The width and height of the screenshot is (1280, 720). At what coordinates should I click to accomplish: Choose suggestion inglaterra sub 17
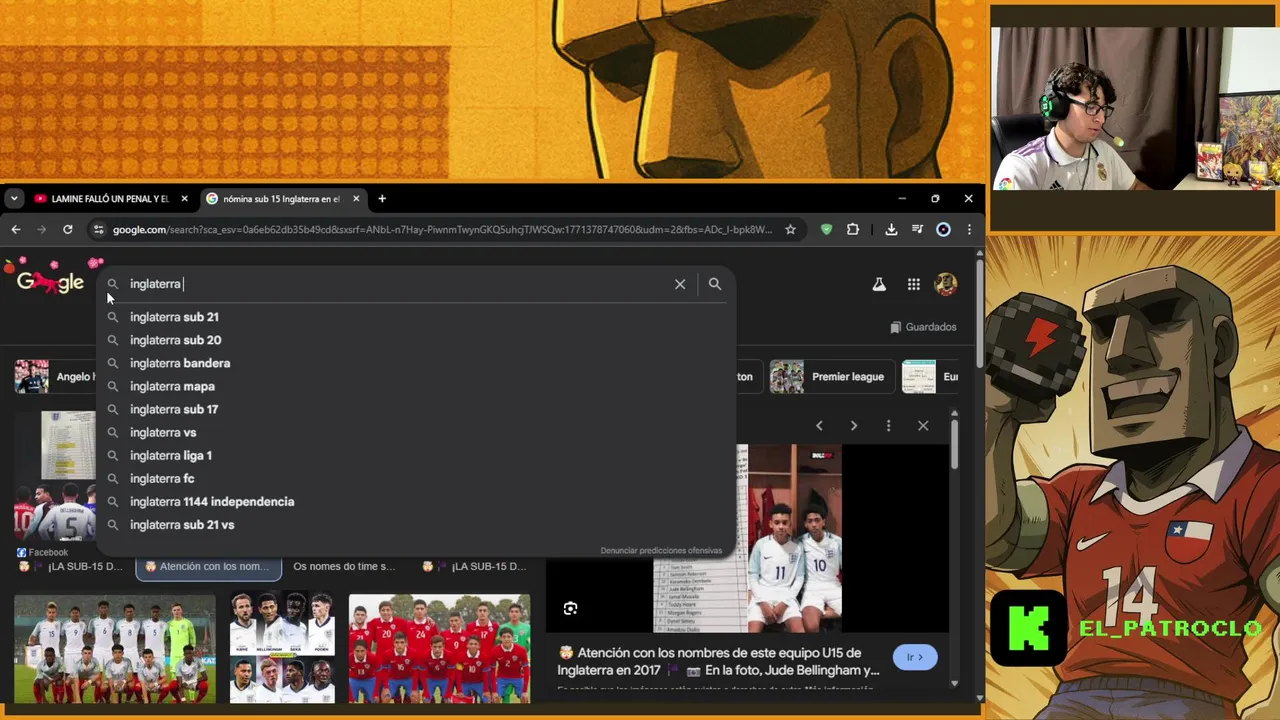coord(415,409)
